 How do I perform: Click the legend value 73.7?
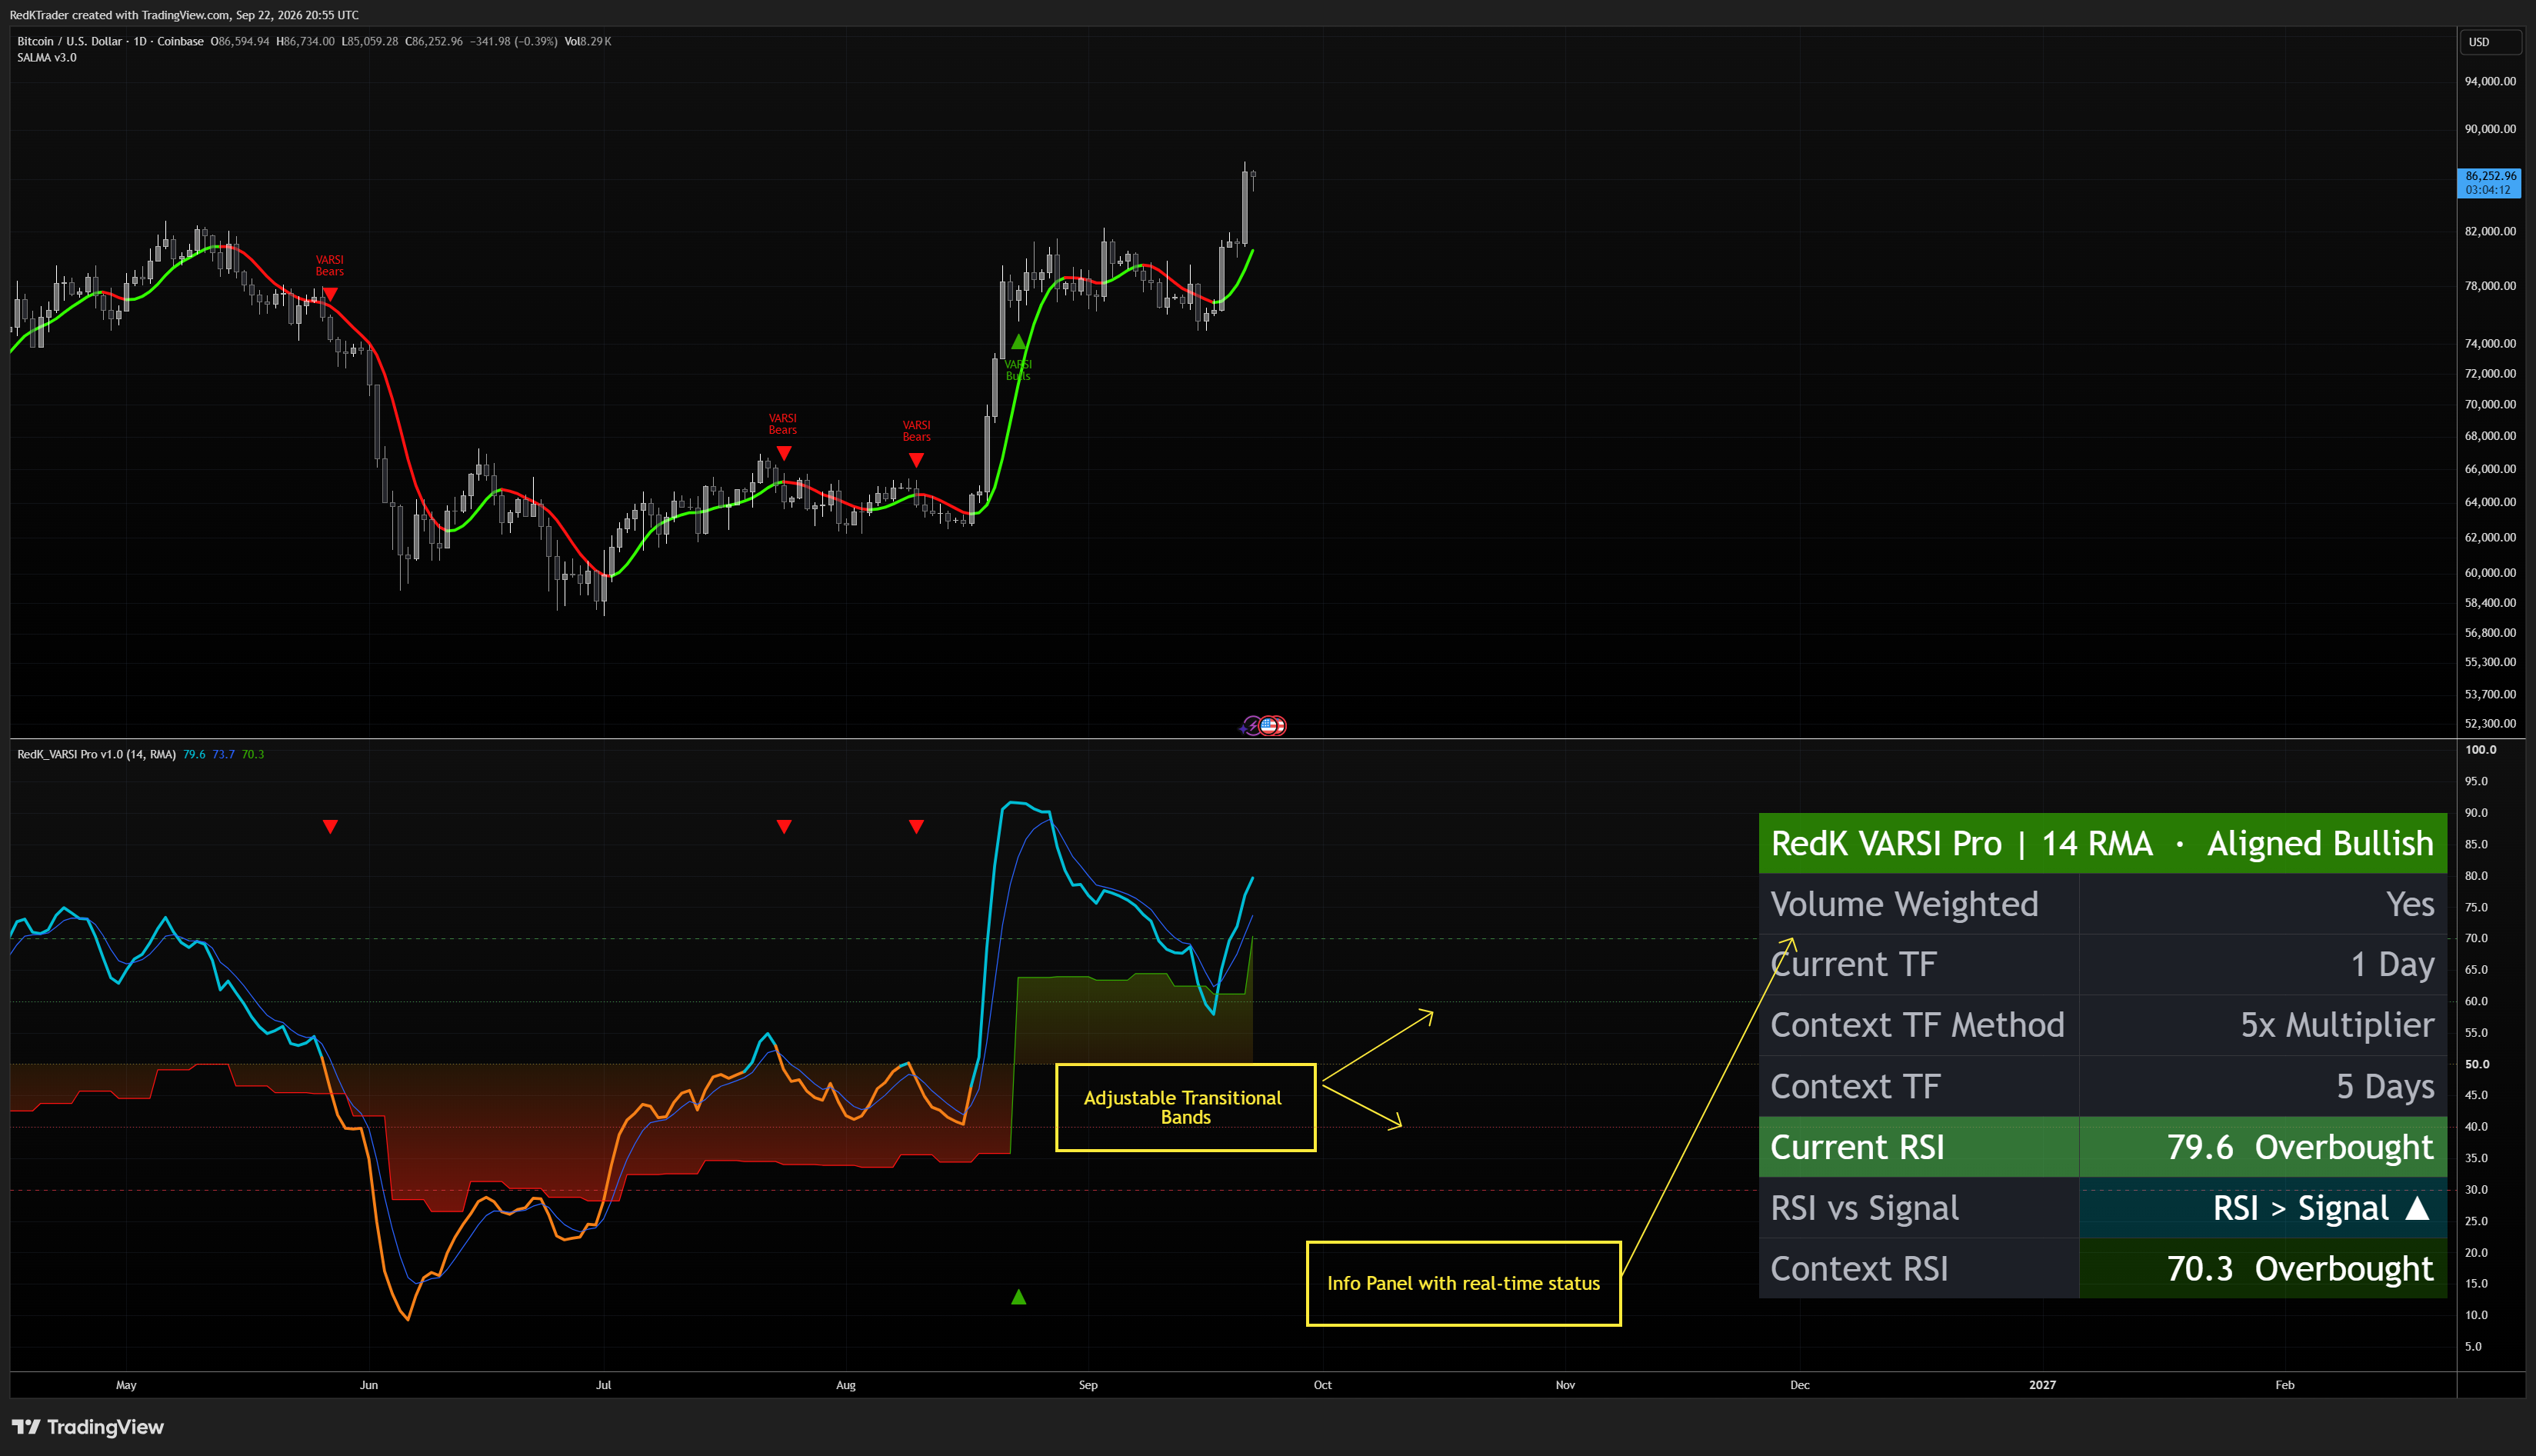coord(223,754)
